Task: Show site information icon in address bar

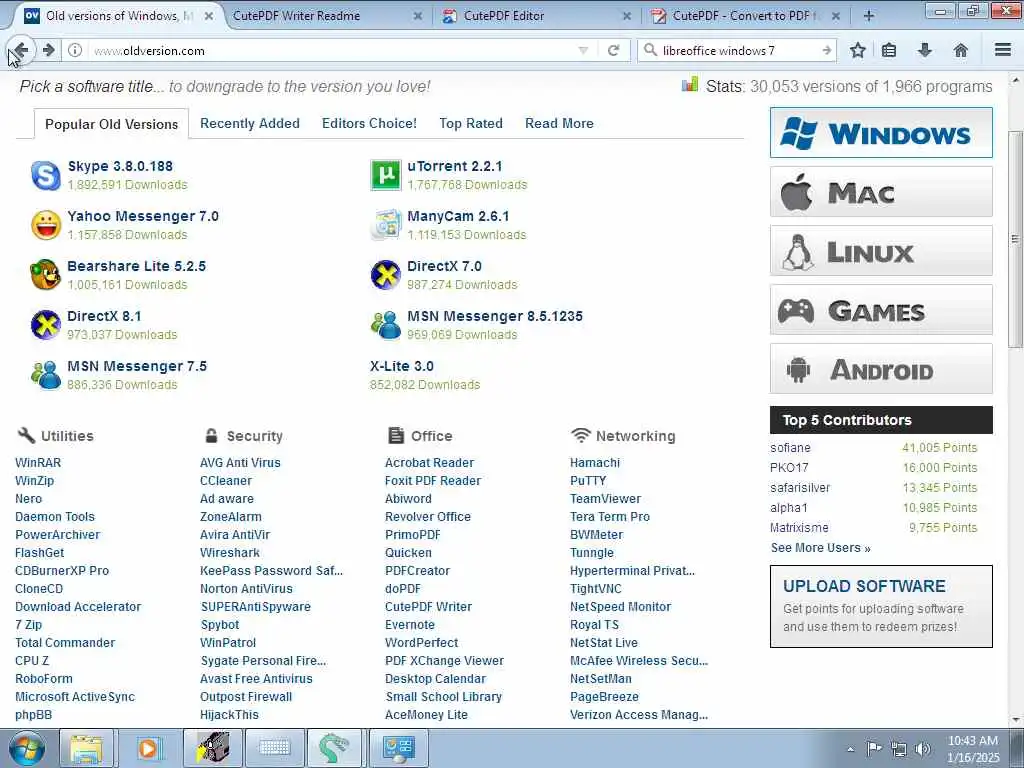Action: (x=75, y=50)
